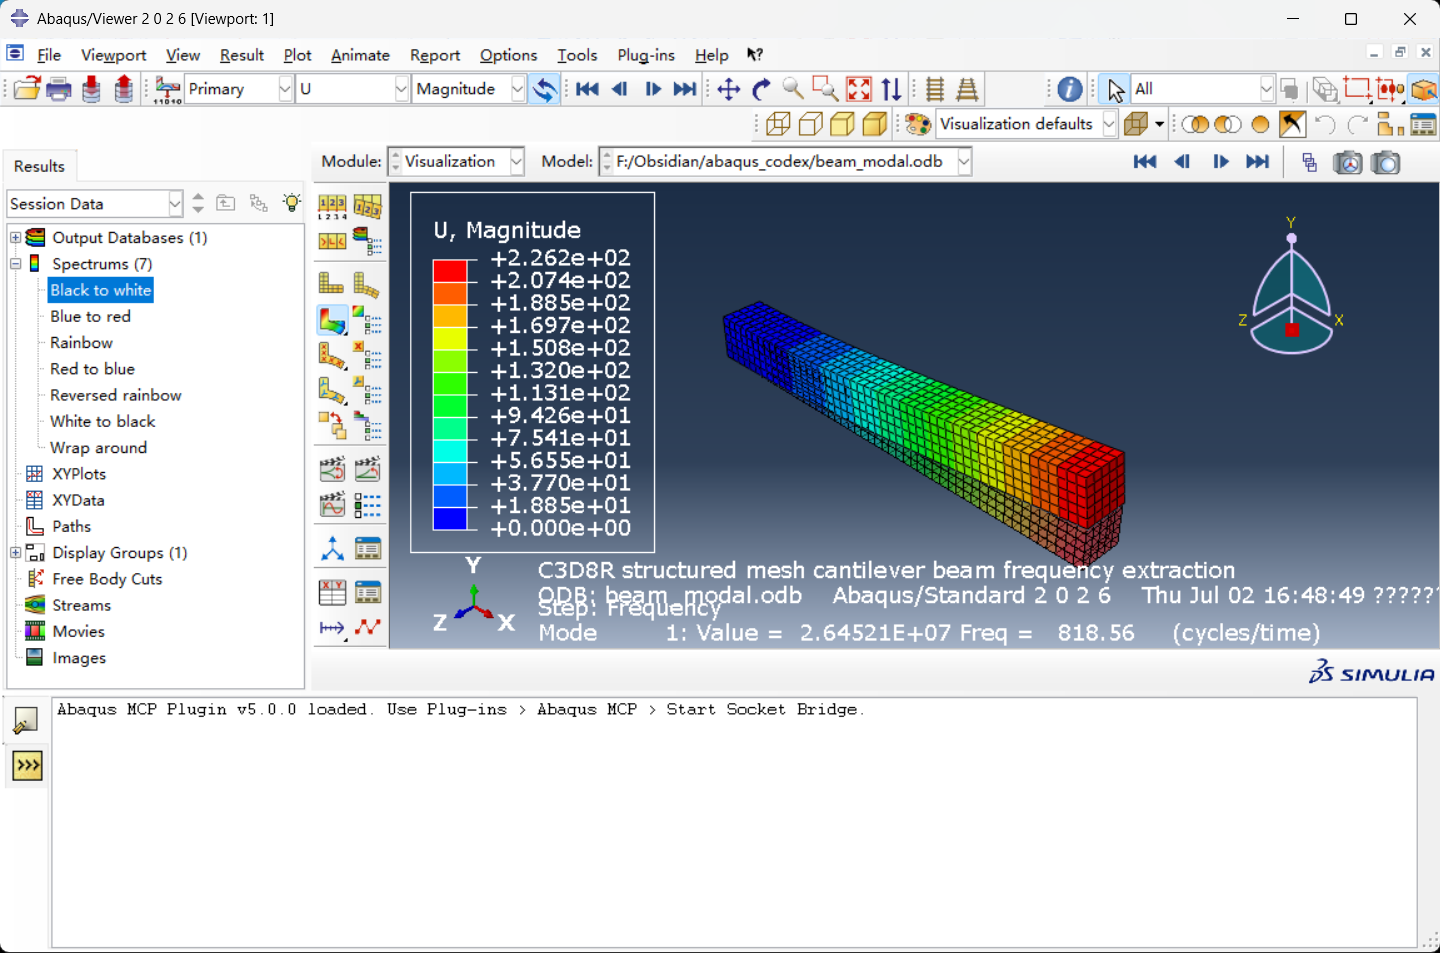Toggle the selection arrow tool beside All
Viewport: 1440px width, 953px height.
pyautogui.click(x=1115, y=89)
